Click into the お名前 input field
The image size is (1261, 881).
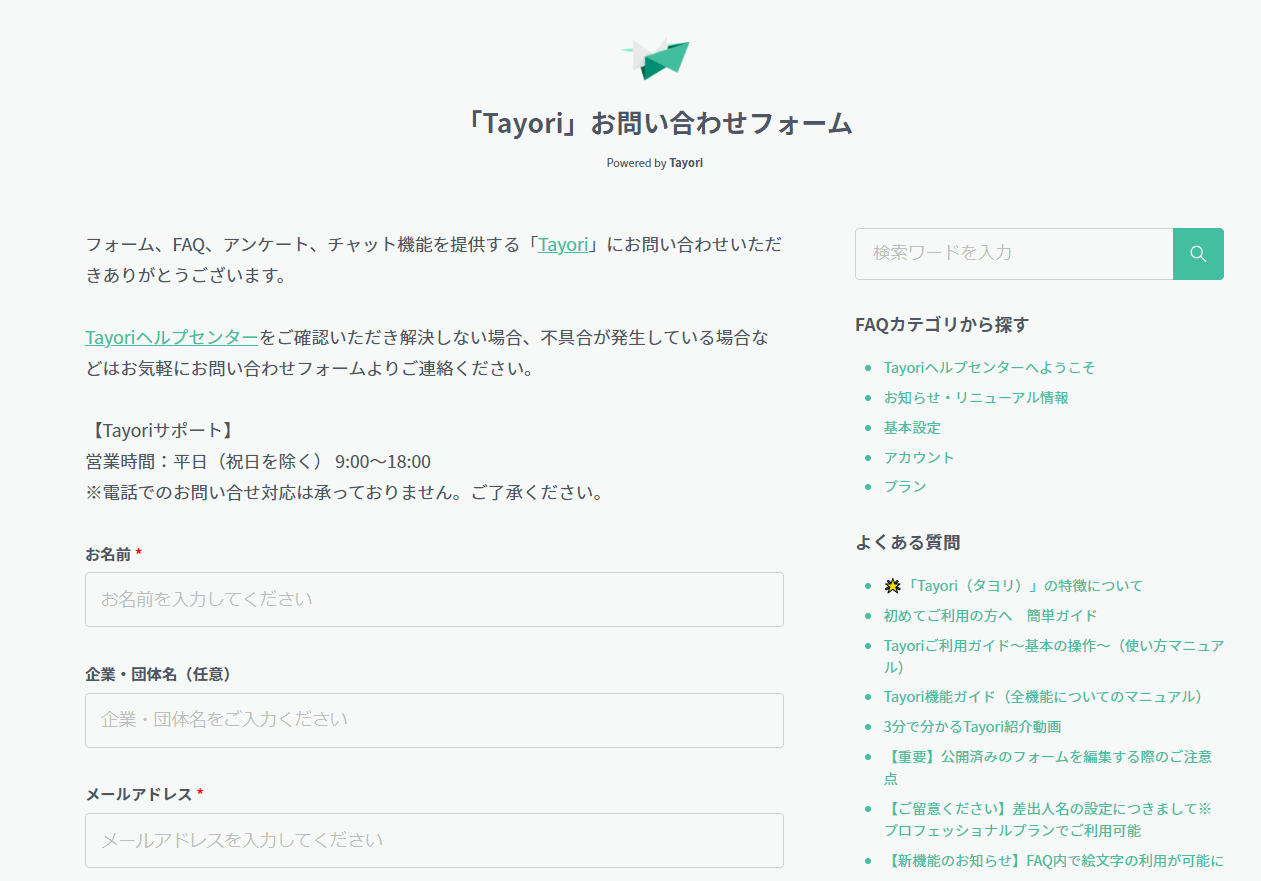[434, 600]
